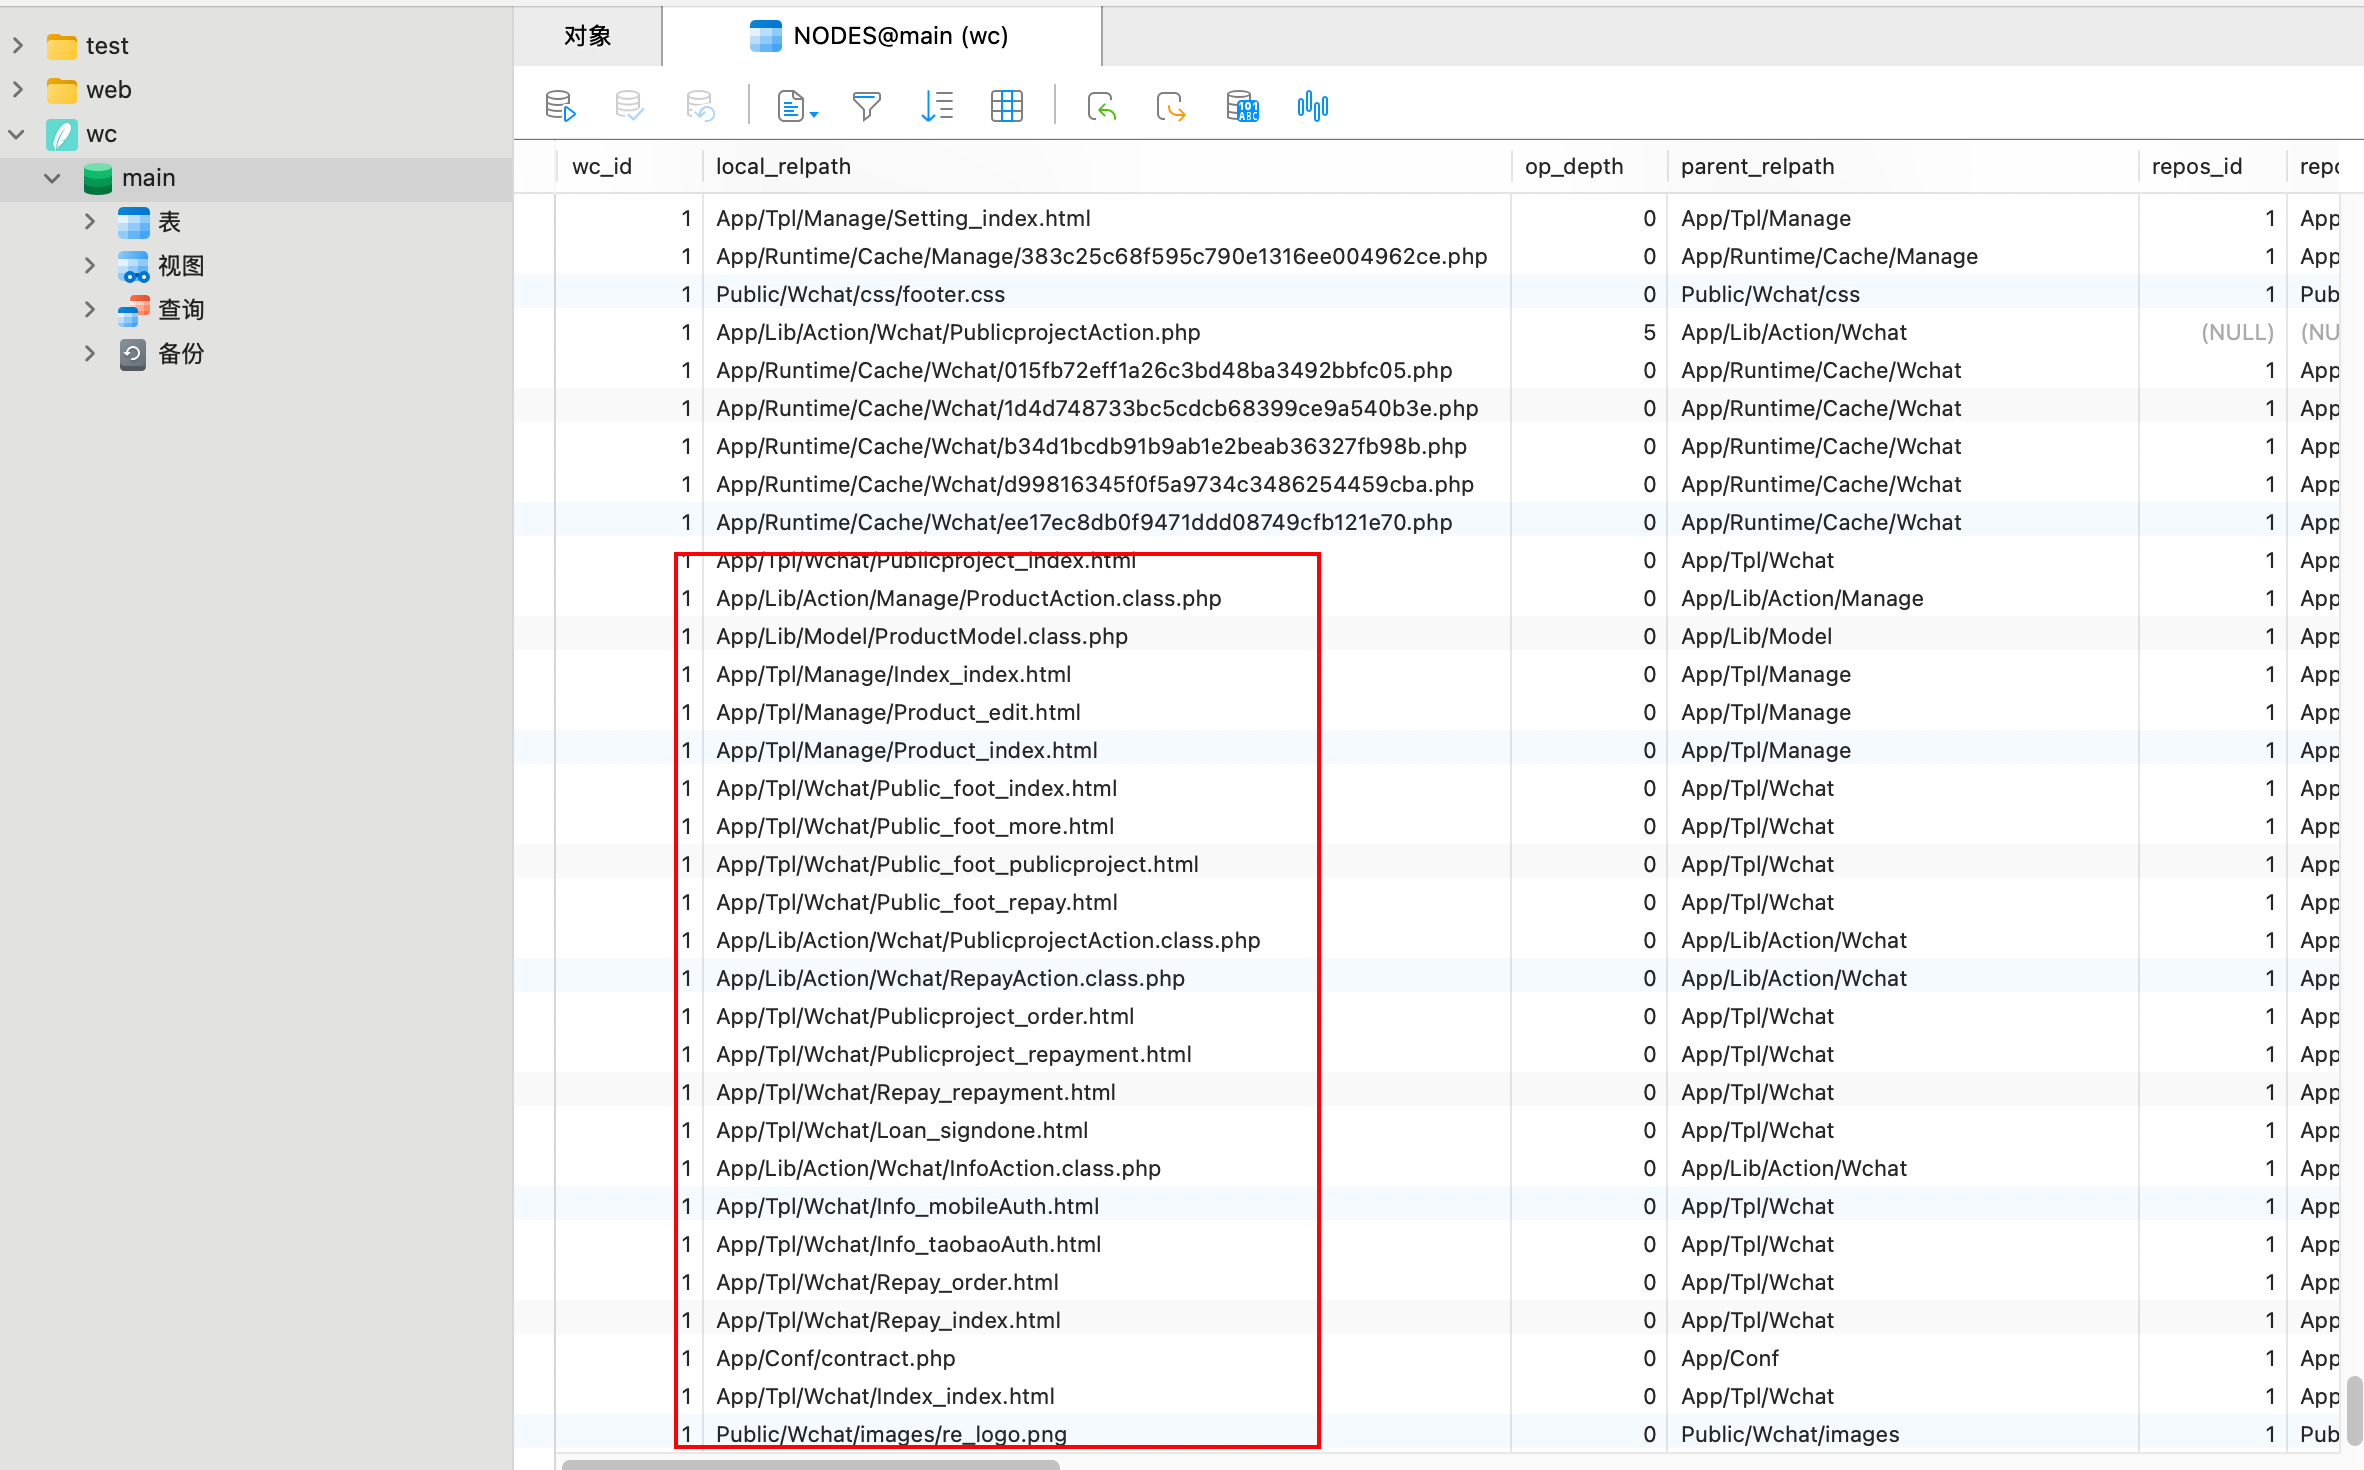Click the tables (表) icon
This screenshot has width=2364, height=1470.
134,222
